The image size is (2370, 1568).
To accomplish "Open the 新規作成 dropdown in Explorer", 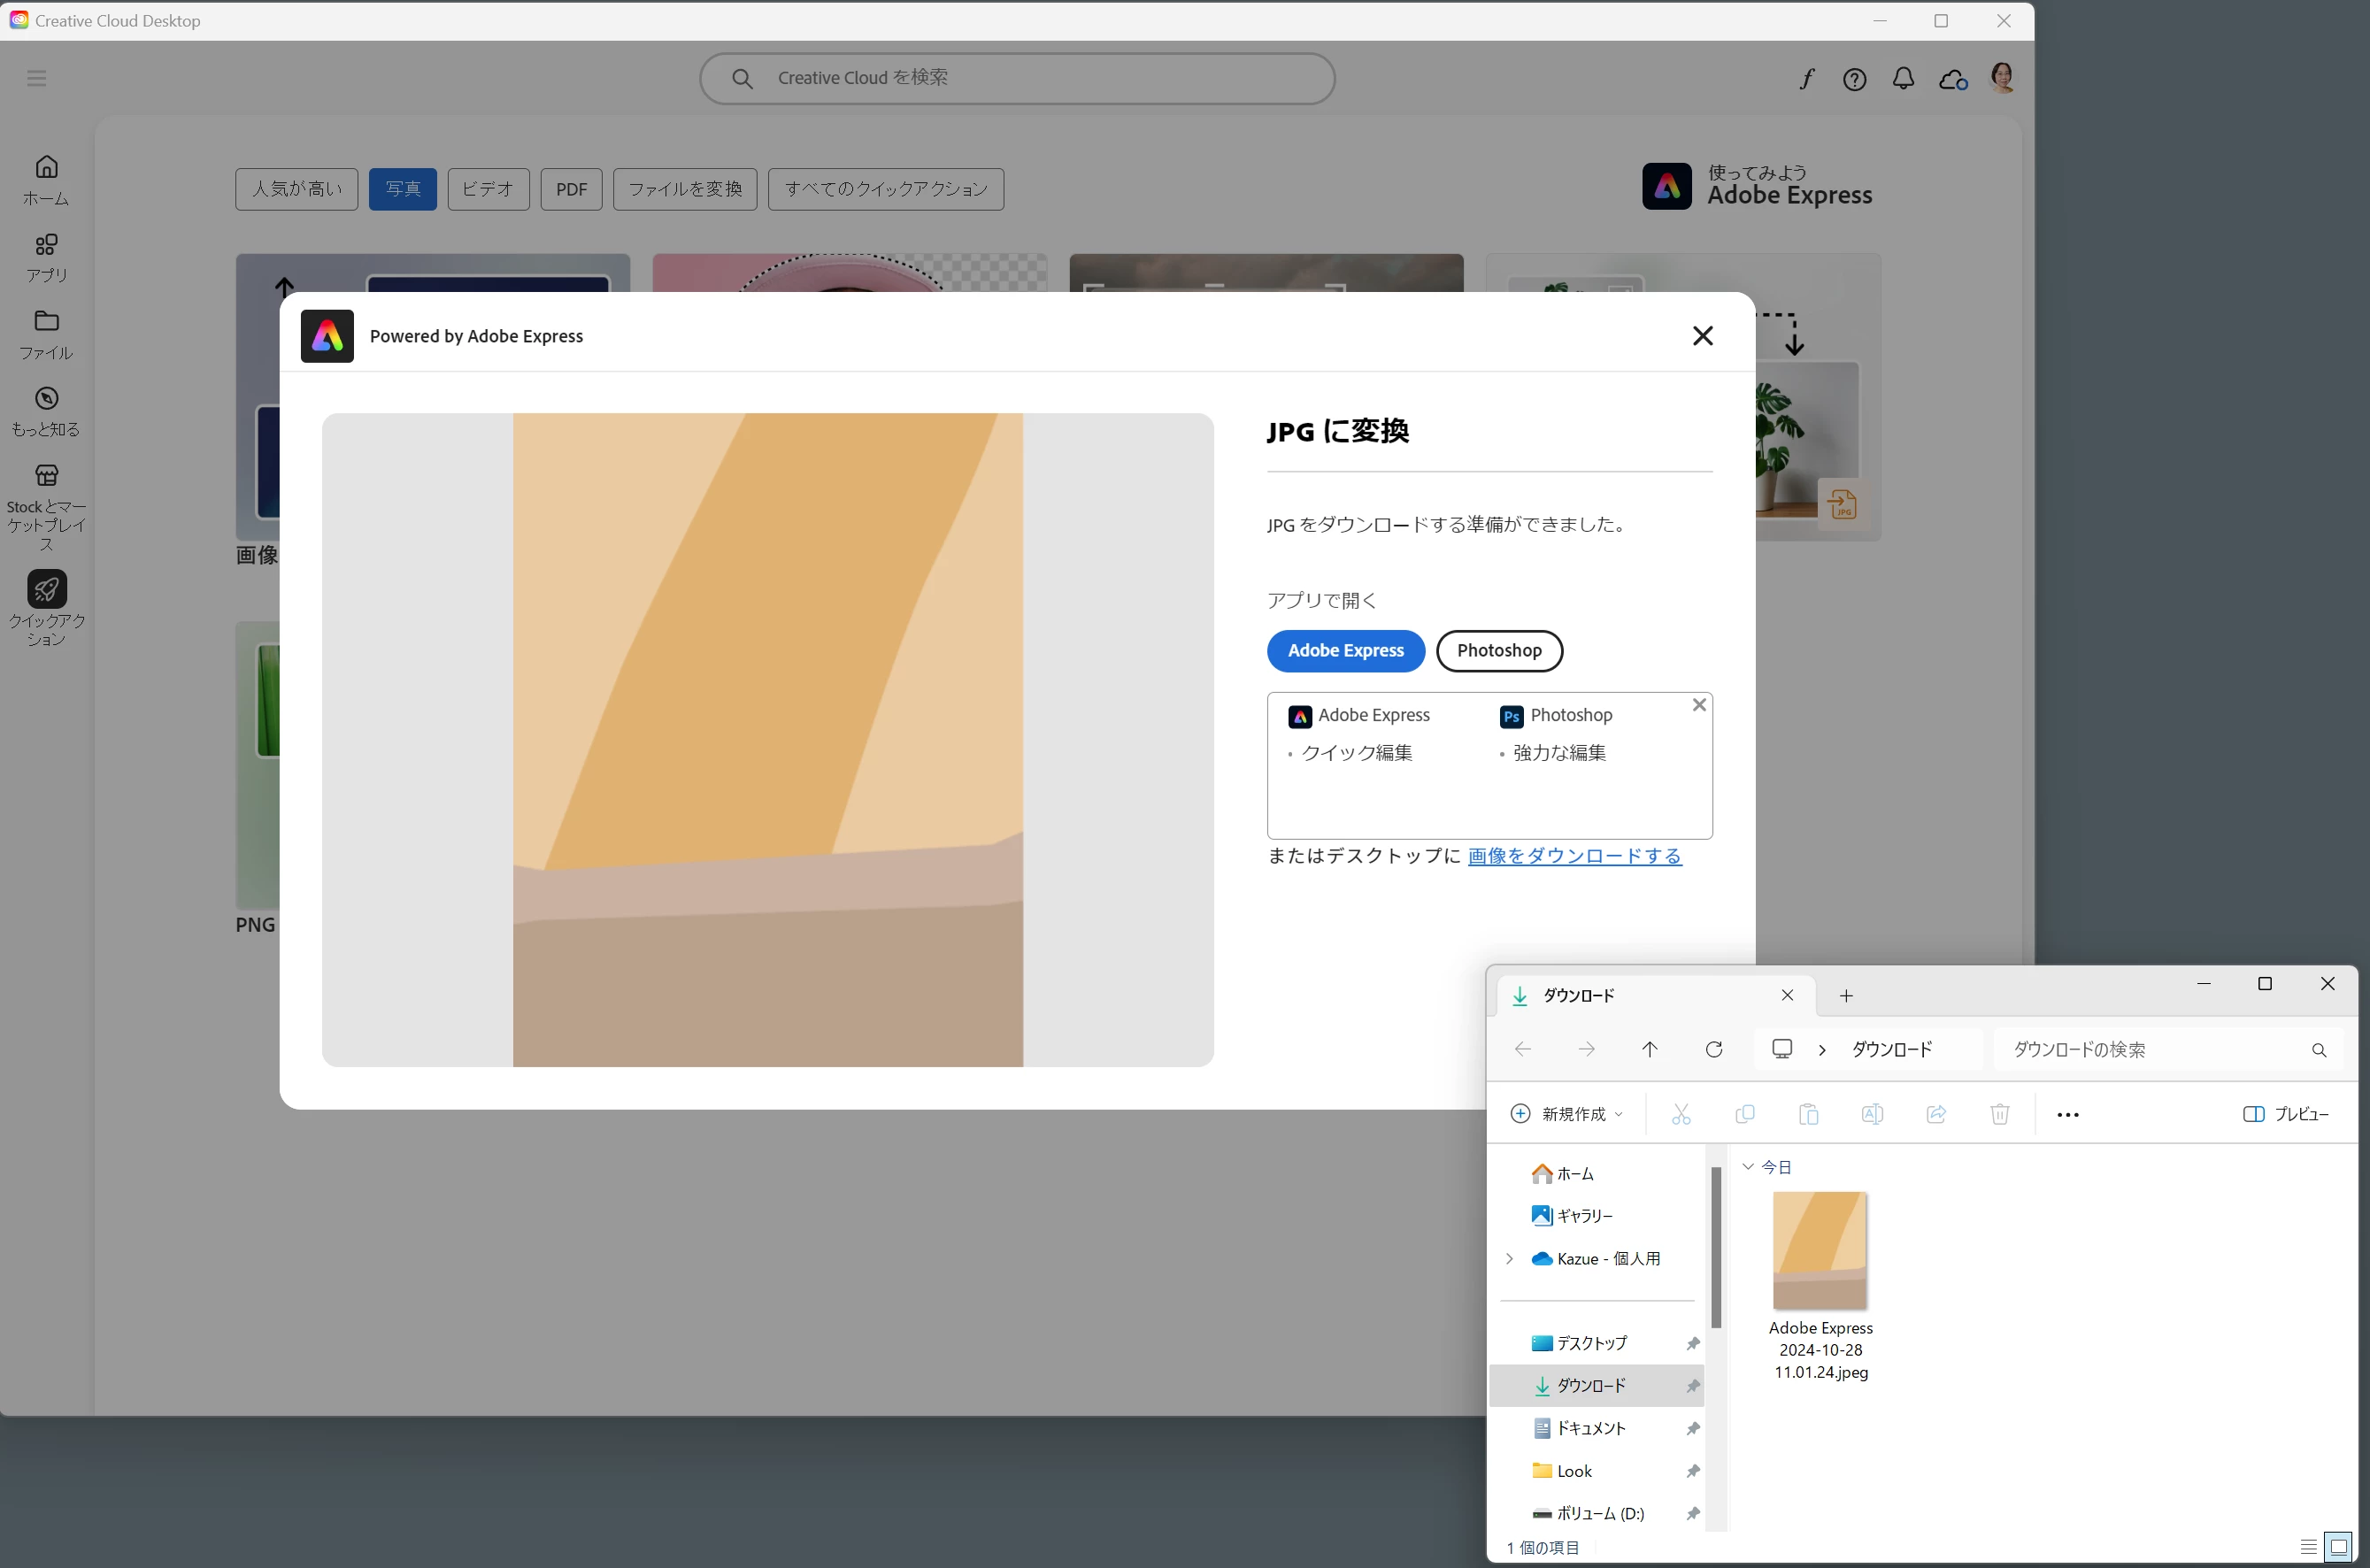I will [1566, 1114].
